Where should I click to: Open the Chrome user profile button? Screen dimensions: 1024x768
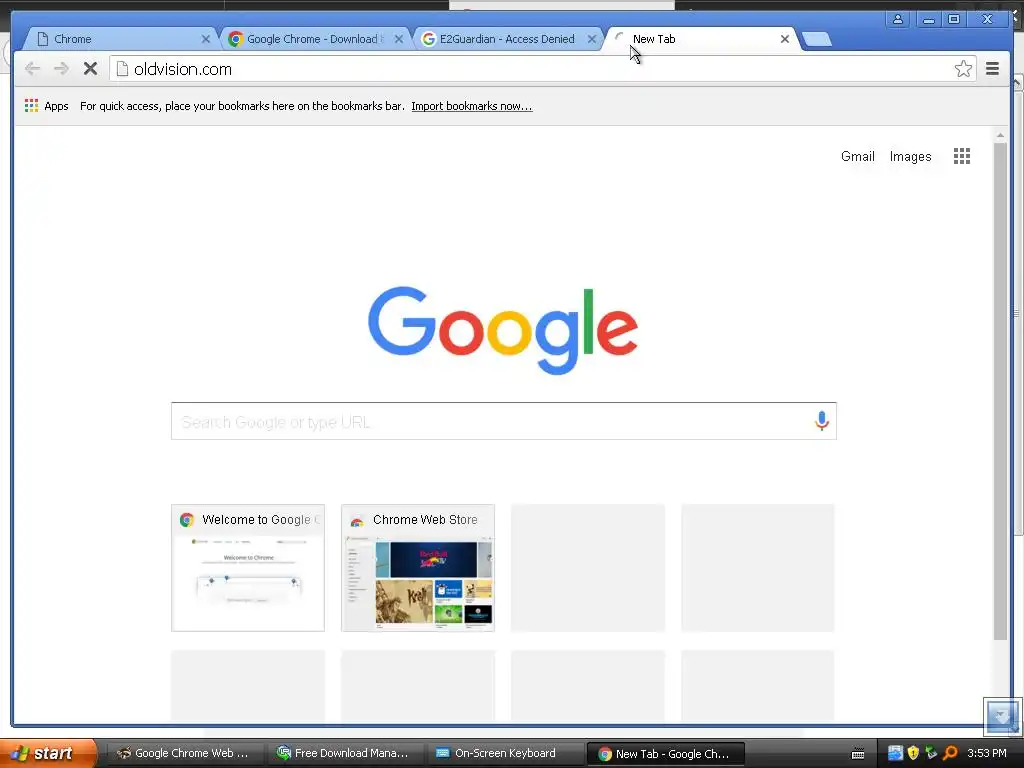click(x=898, y=20)
